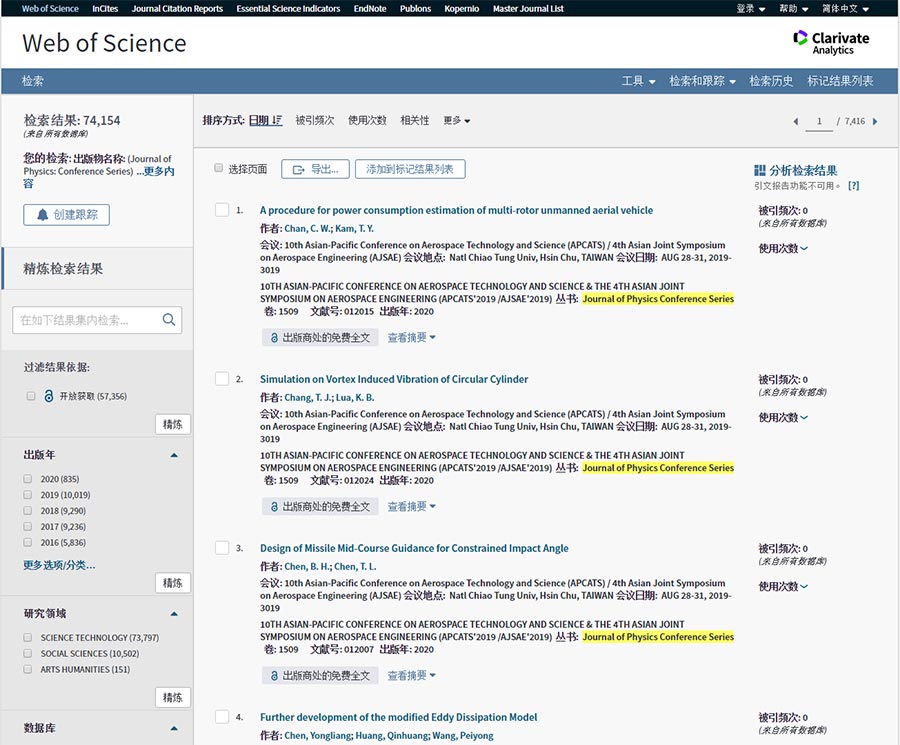Screen dimensions: 900x745
Task: Sort results by 使用次数
Action: tap(367, 120)
